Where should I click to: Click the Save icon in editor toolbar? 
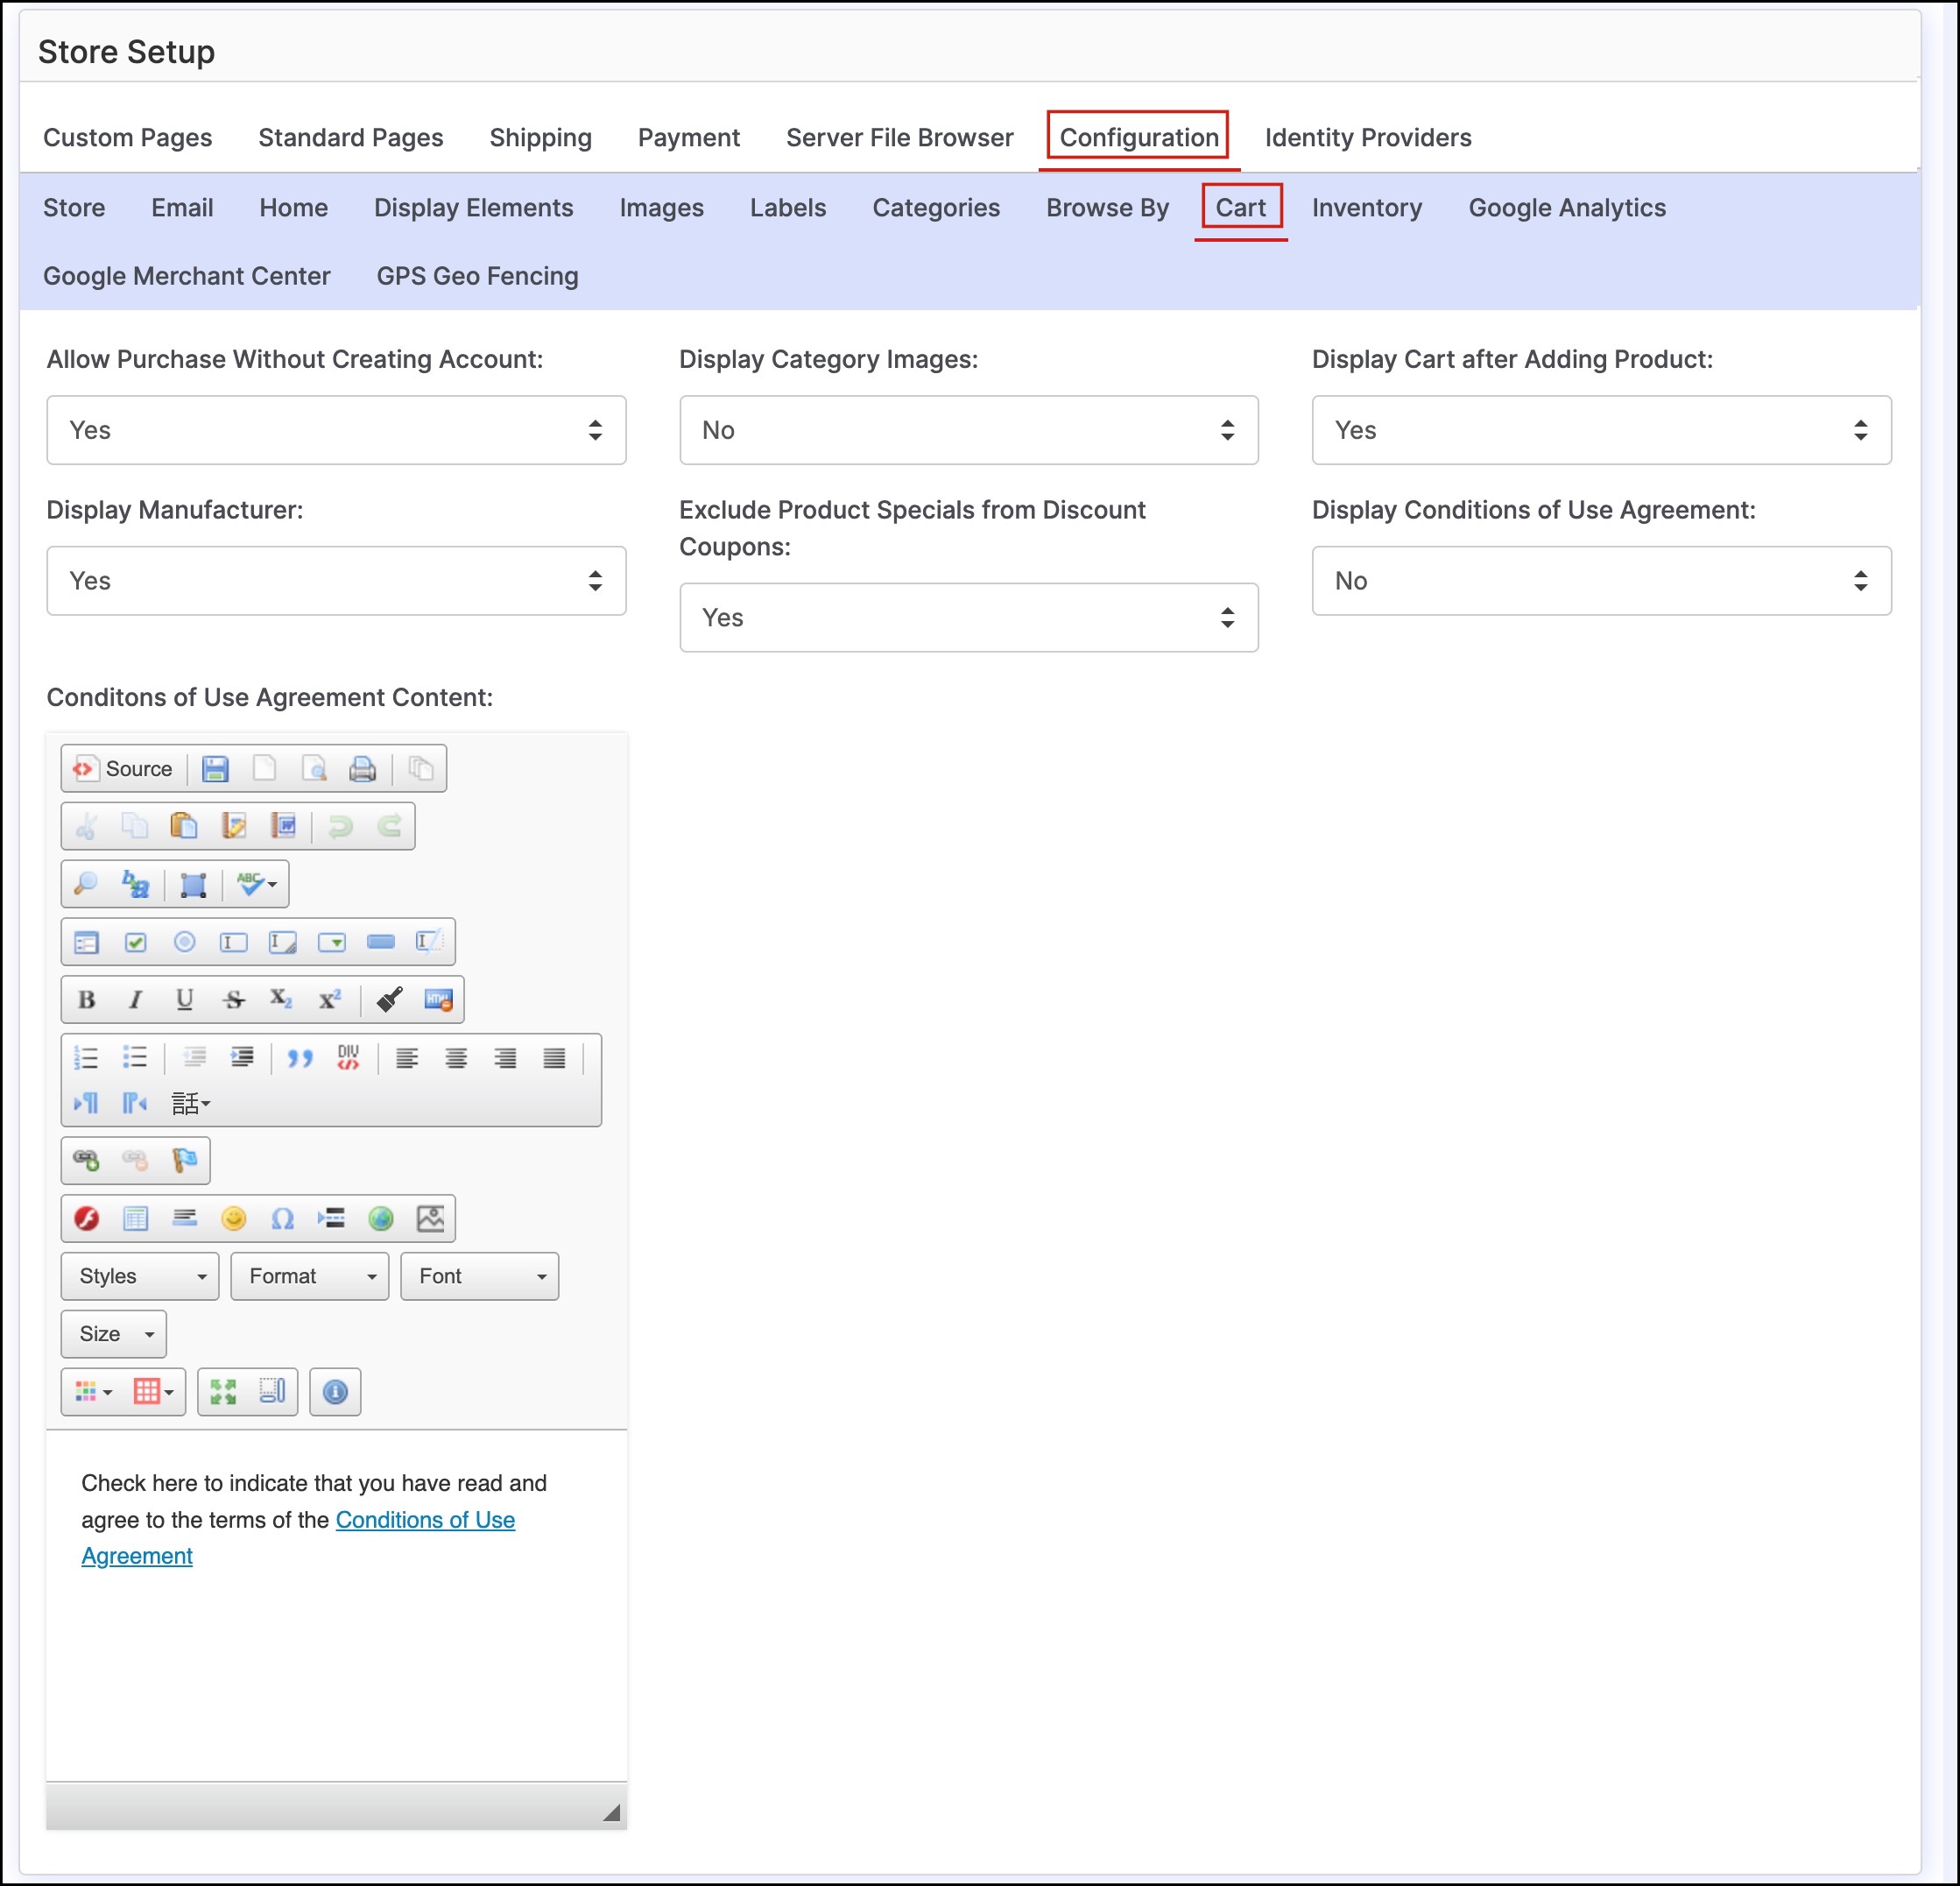215,769
